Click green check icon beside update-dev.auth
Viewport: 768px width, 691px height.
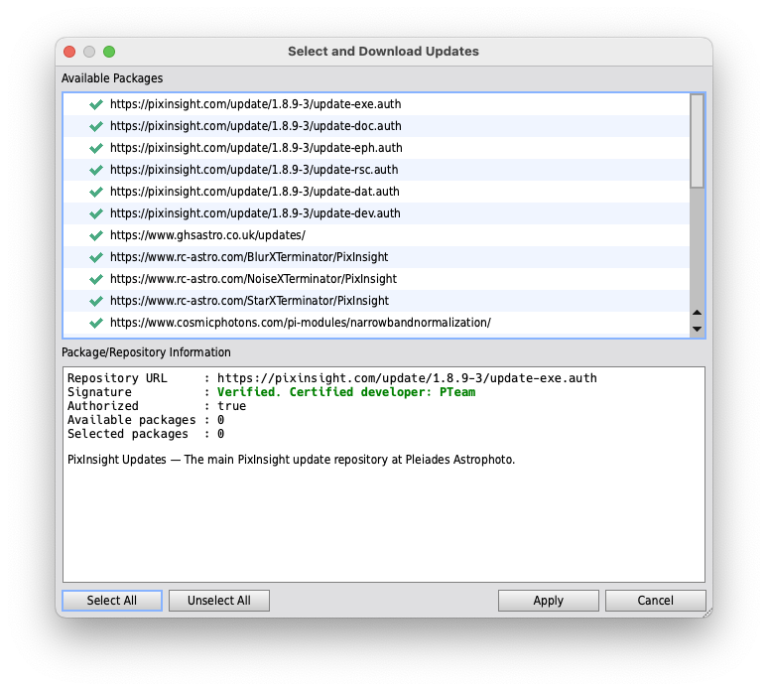pyautogui.click(x=96, y=213)
